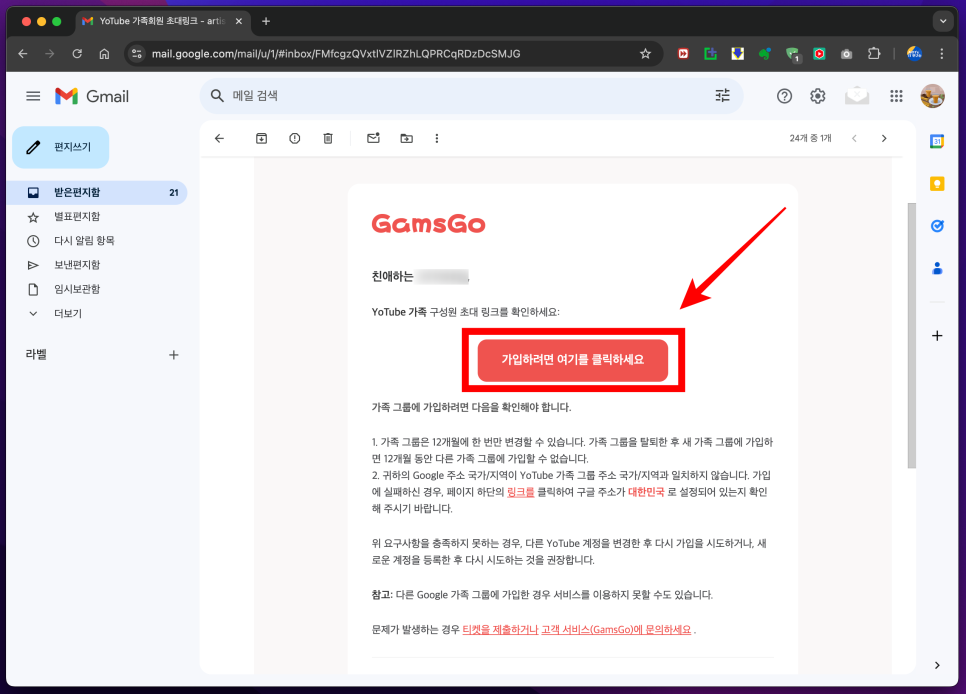This screenshot has width=966, height=694.
Task: Mark email as unread
Action: [373, 138]
